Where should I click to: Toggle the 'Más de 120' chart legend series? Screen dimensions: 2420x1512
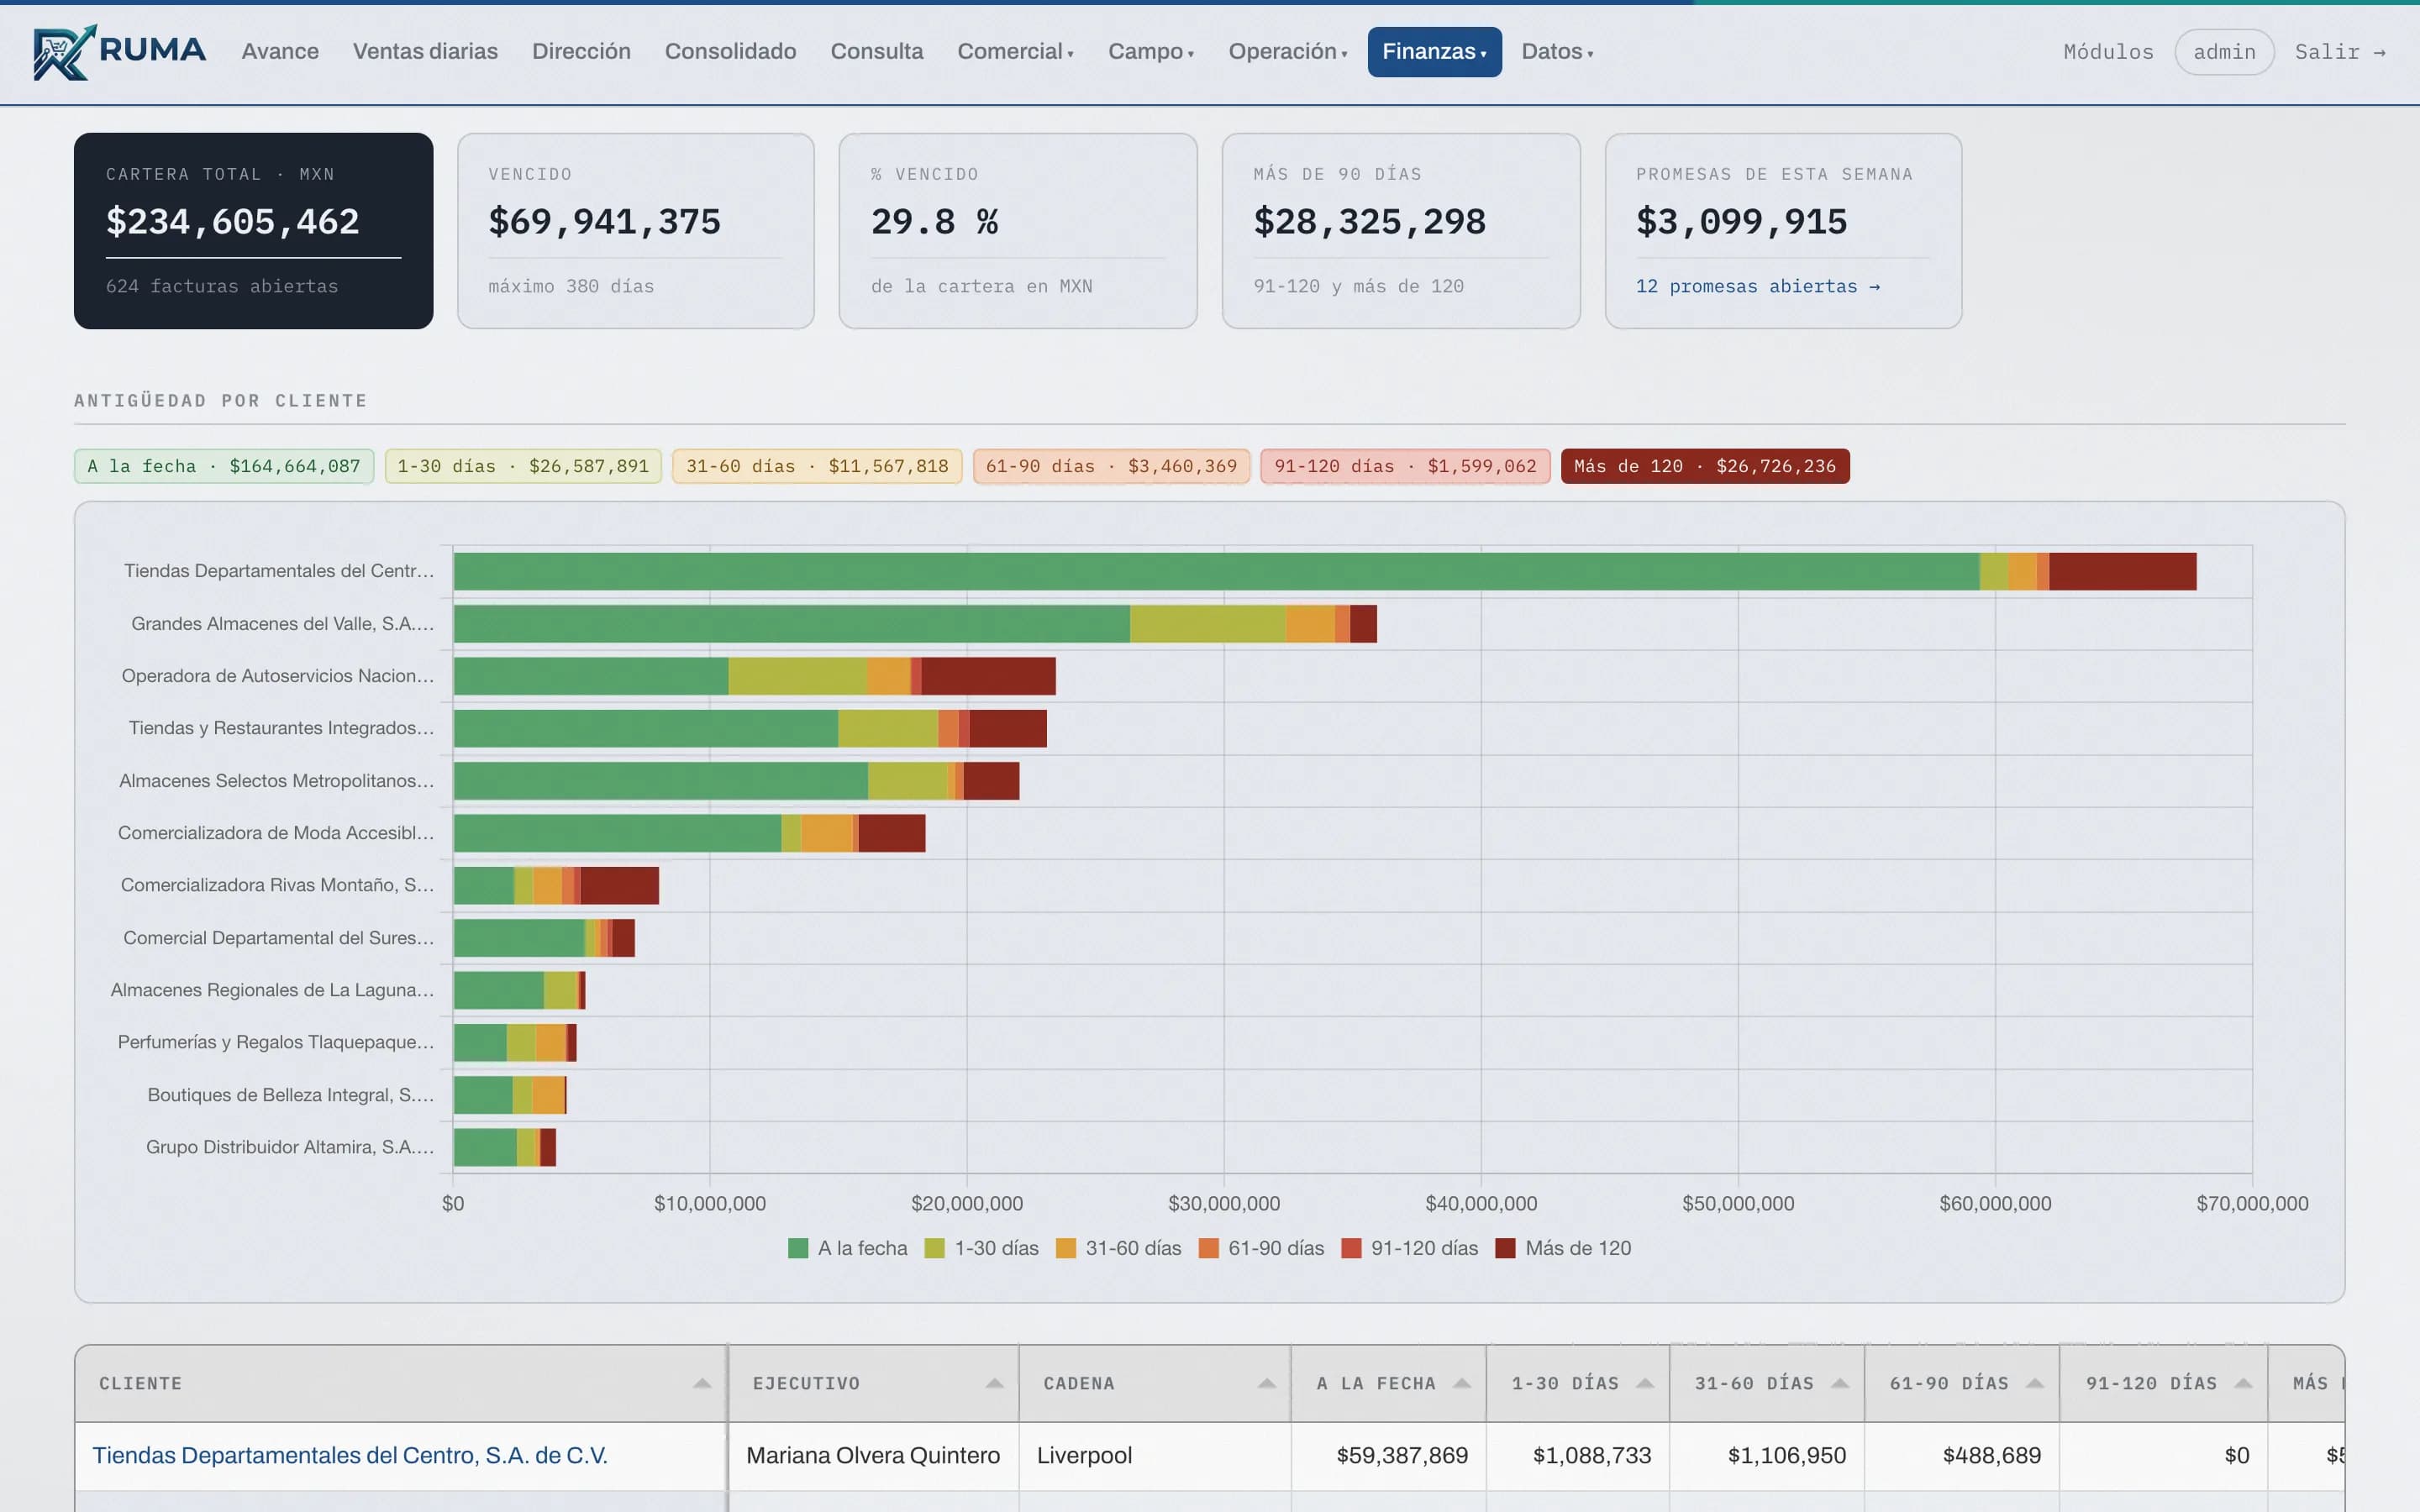[1563, 1248]
